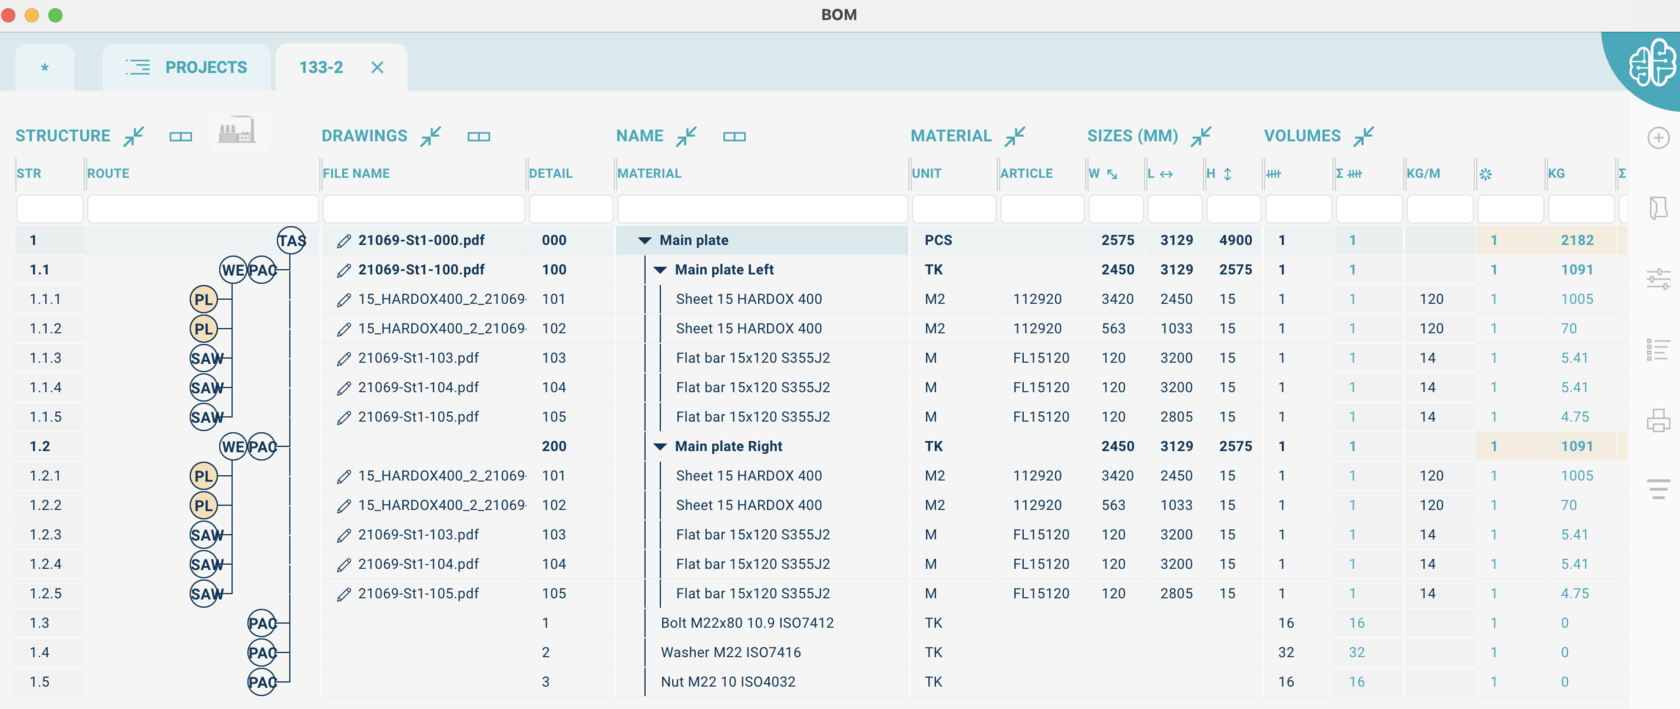Click the factory icon next to STRUCTURE
The height and width of the screenshot is (709, 1680).
point(237,131)
